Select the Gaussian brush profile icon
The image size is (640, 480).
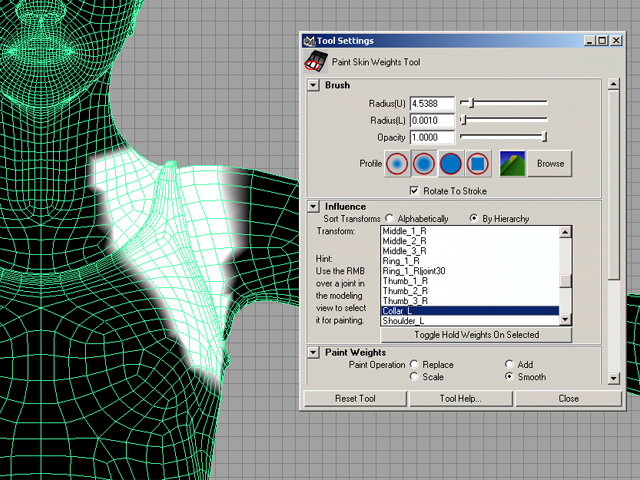(397, 164)
